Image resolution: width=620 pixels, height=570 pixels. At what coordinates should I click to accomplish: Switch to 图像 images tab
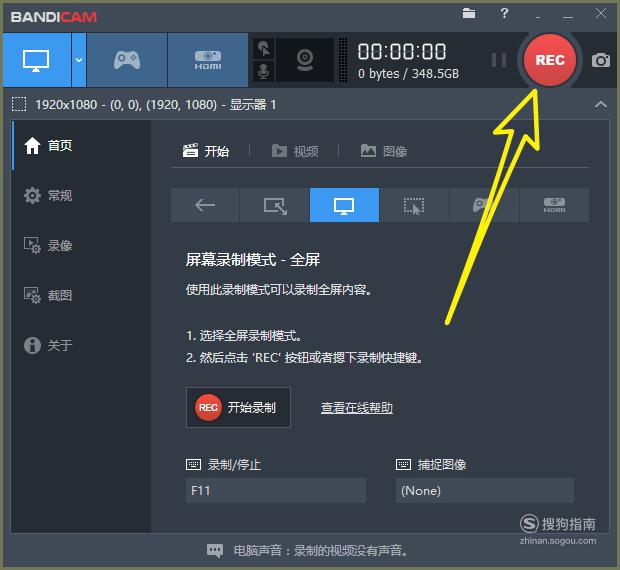coord(384,151)
